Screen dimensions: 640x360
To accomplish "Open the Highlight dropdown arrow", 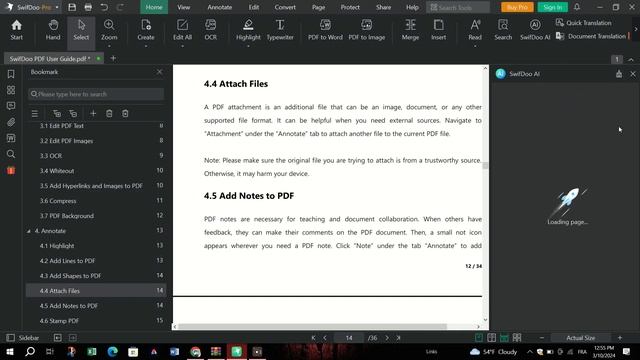I will click(248, 46).
